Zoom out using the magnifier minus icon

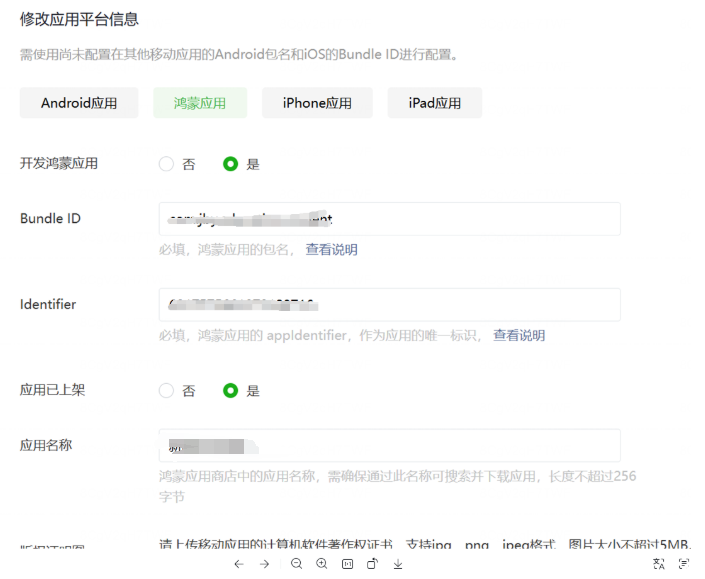pyautogui.click(x=297, y=564)
